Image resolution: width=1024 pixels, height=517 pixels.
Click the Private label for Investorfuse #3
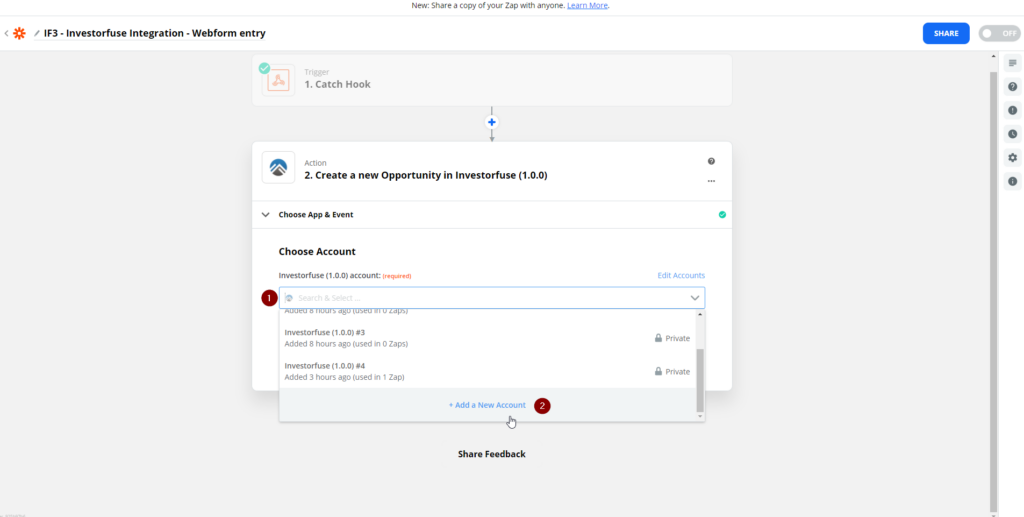(677, 338)
